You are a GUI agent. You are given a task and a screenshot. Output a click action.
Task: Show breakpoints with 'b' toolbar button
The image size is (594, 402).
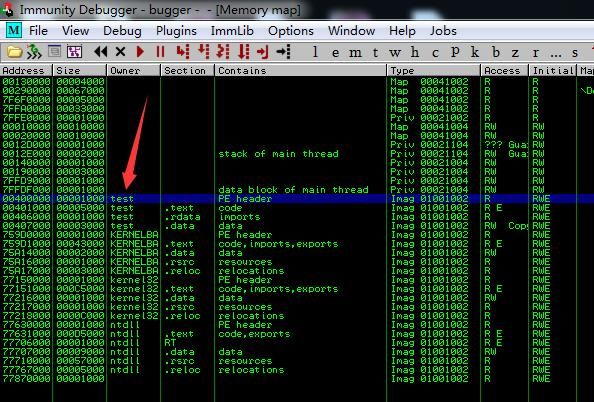(x=496, y=52)
